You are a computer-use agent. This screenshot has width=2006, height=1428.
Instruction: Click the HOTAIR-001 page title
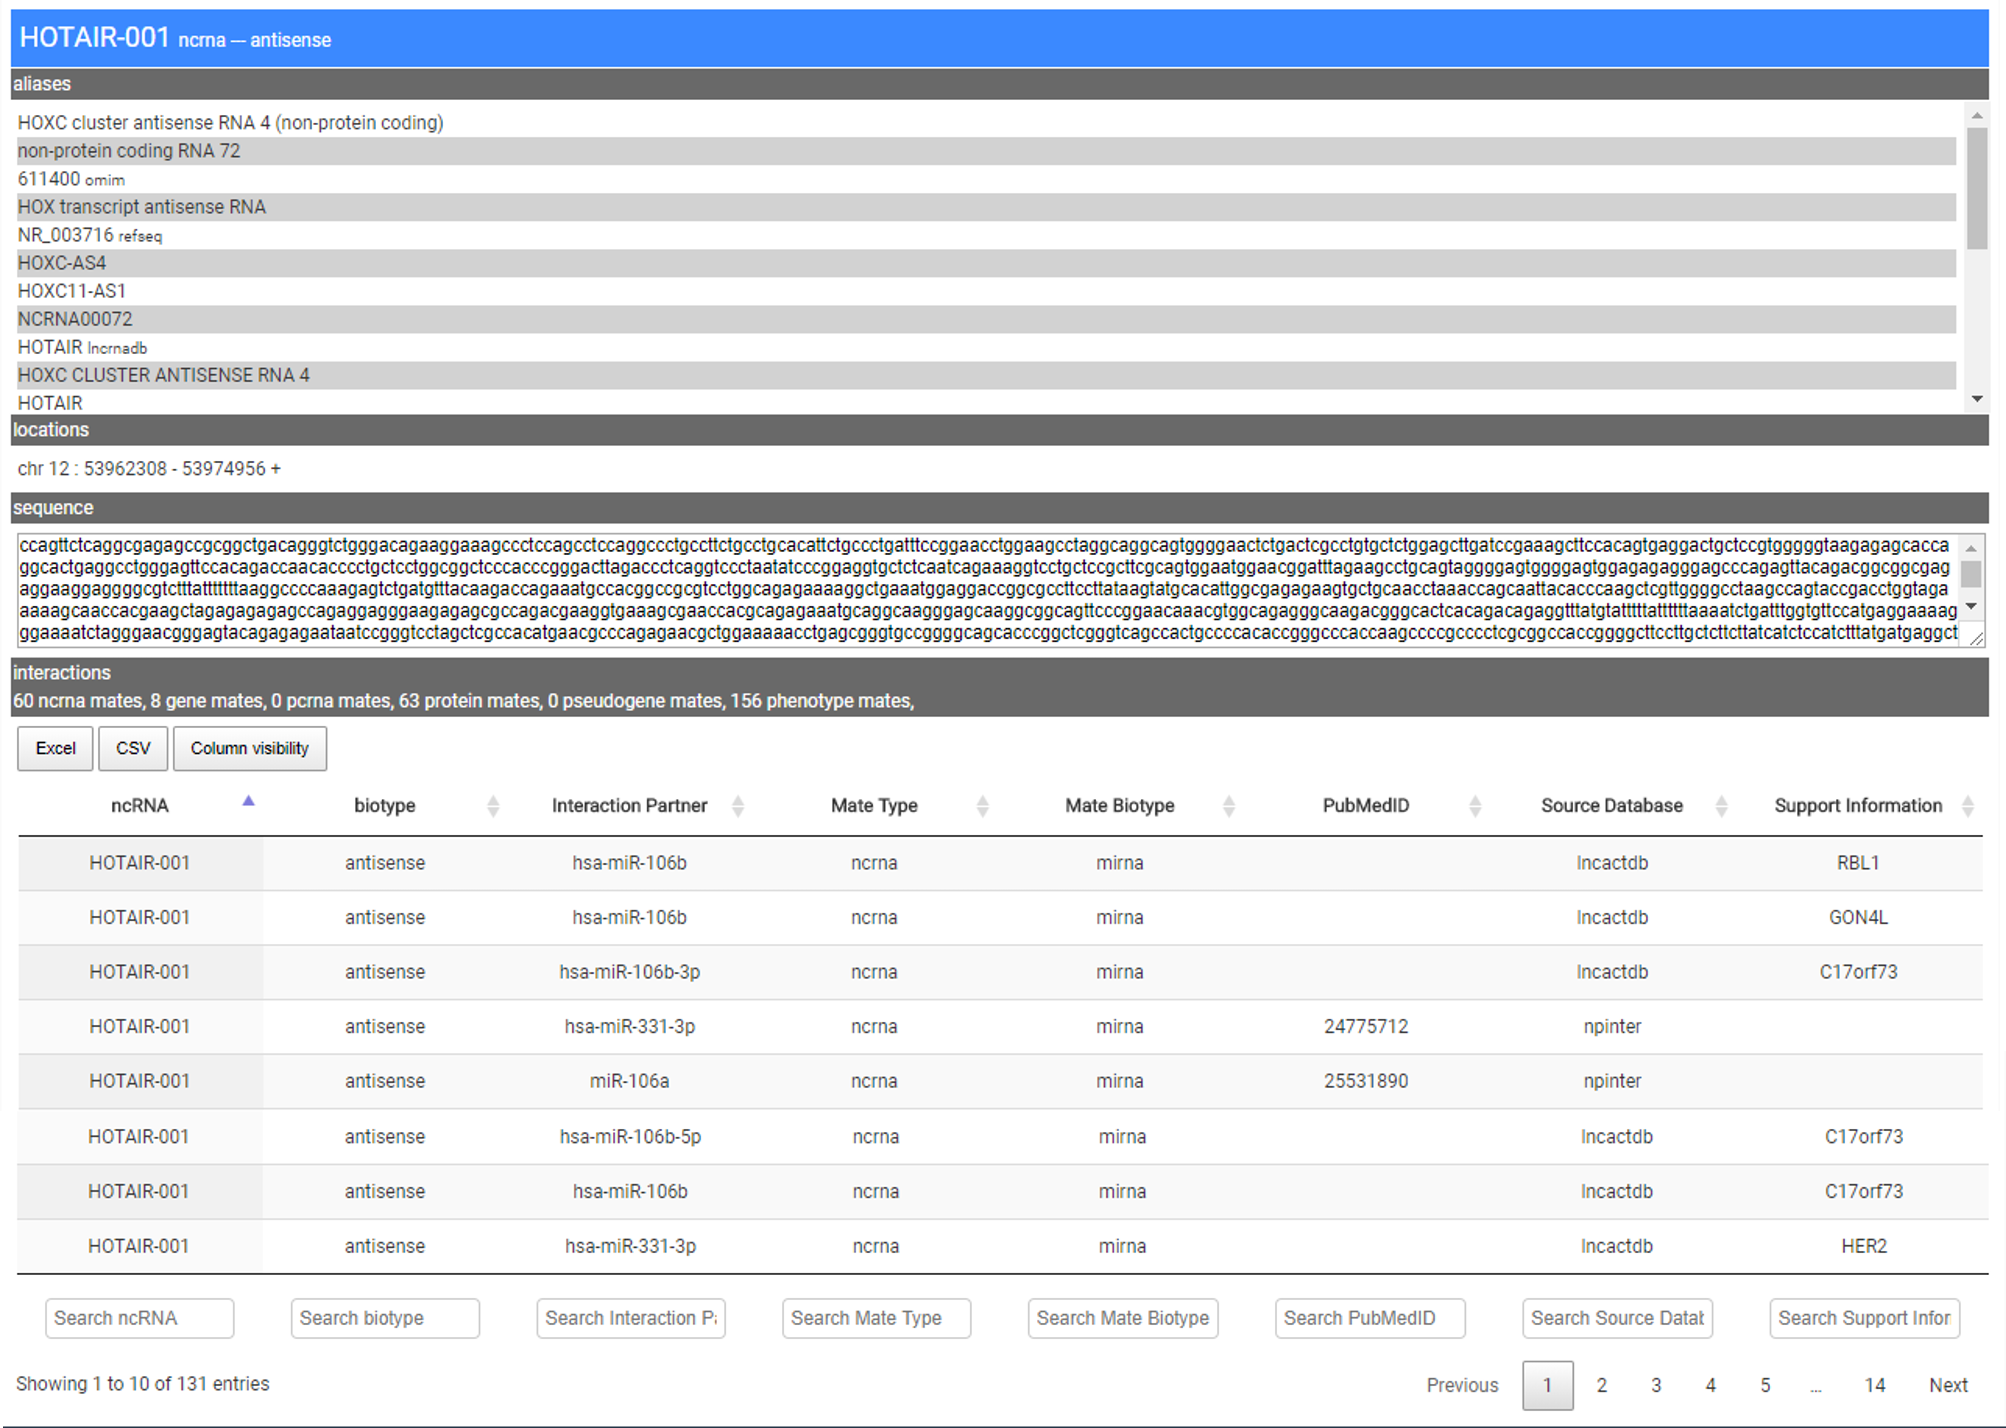[95, 37]
